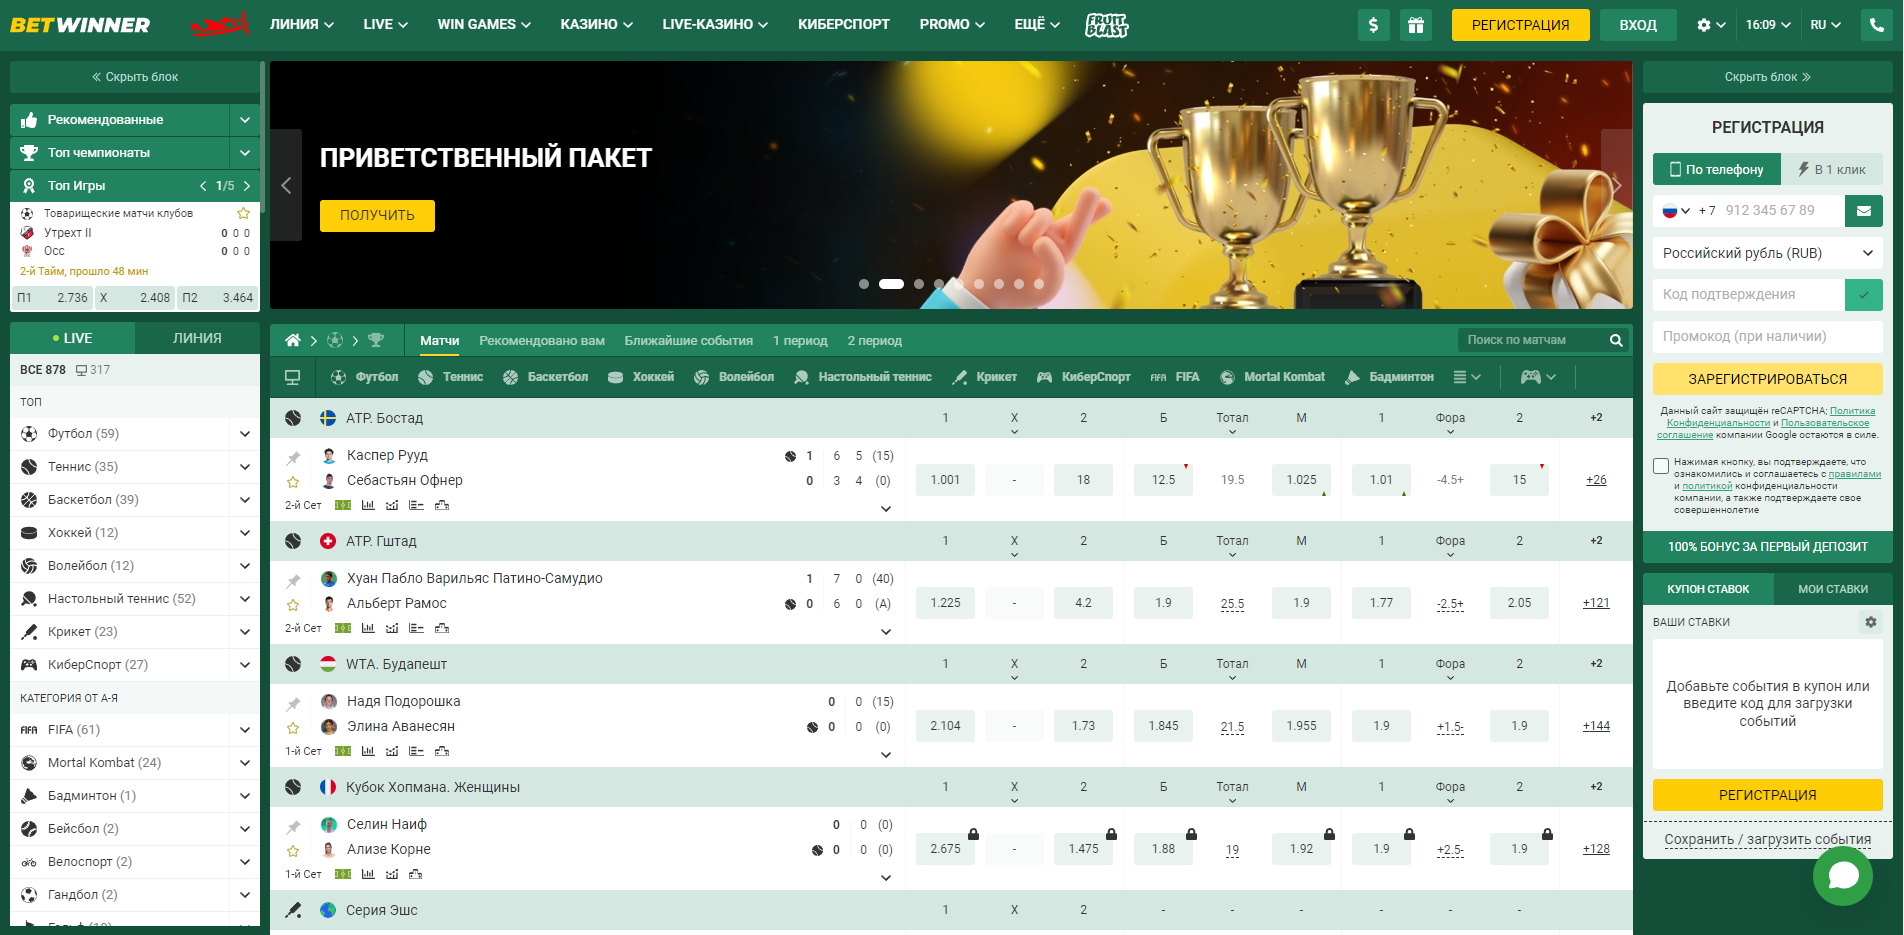Screen dimensions: 1904x935
Task: Open the currency Российский рубль dropdown
Action: [1767, 253]
